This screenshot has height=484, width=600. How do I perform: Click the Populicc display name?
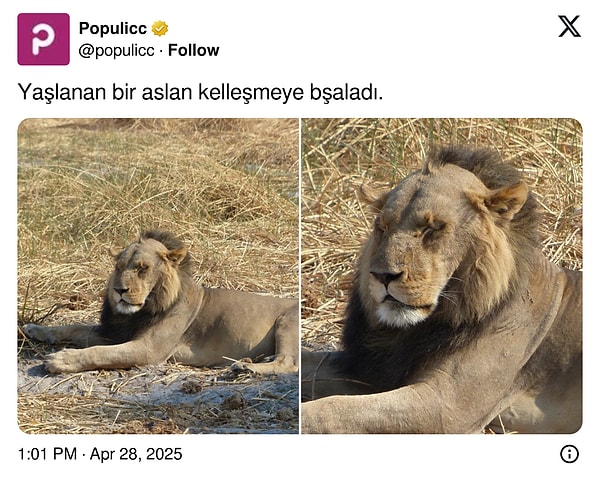(113, 28)
